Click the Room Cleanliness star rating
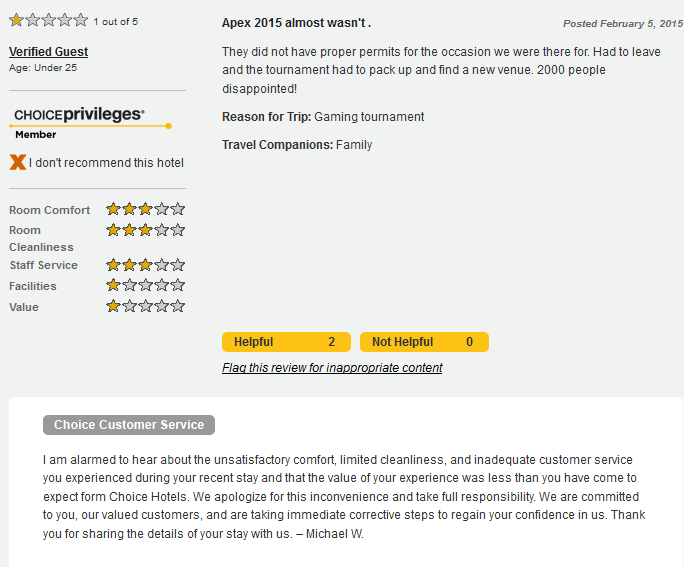Screen dimensions: 684x567 pos(146,230)
